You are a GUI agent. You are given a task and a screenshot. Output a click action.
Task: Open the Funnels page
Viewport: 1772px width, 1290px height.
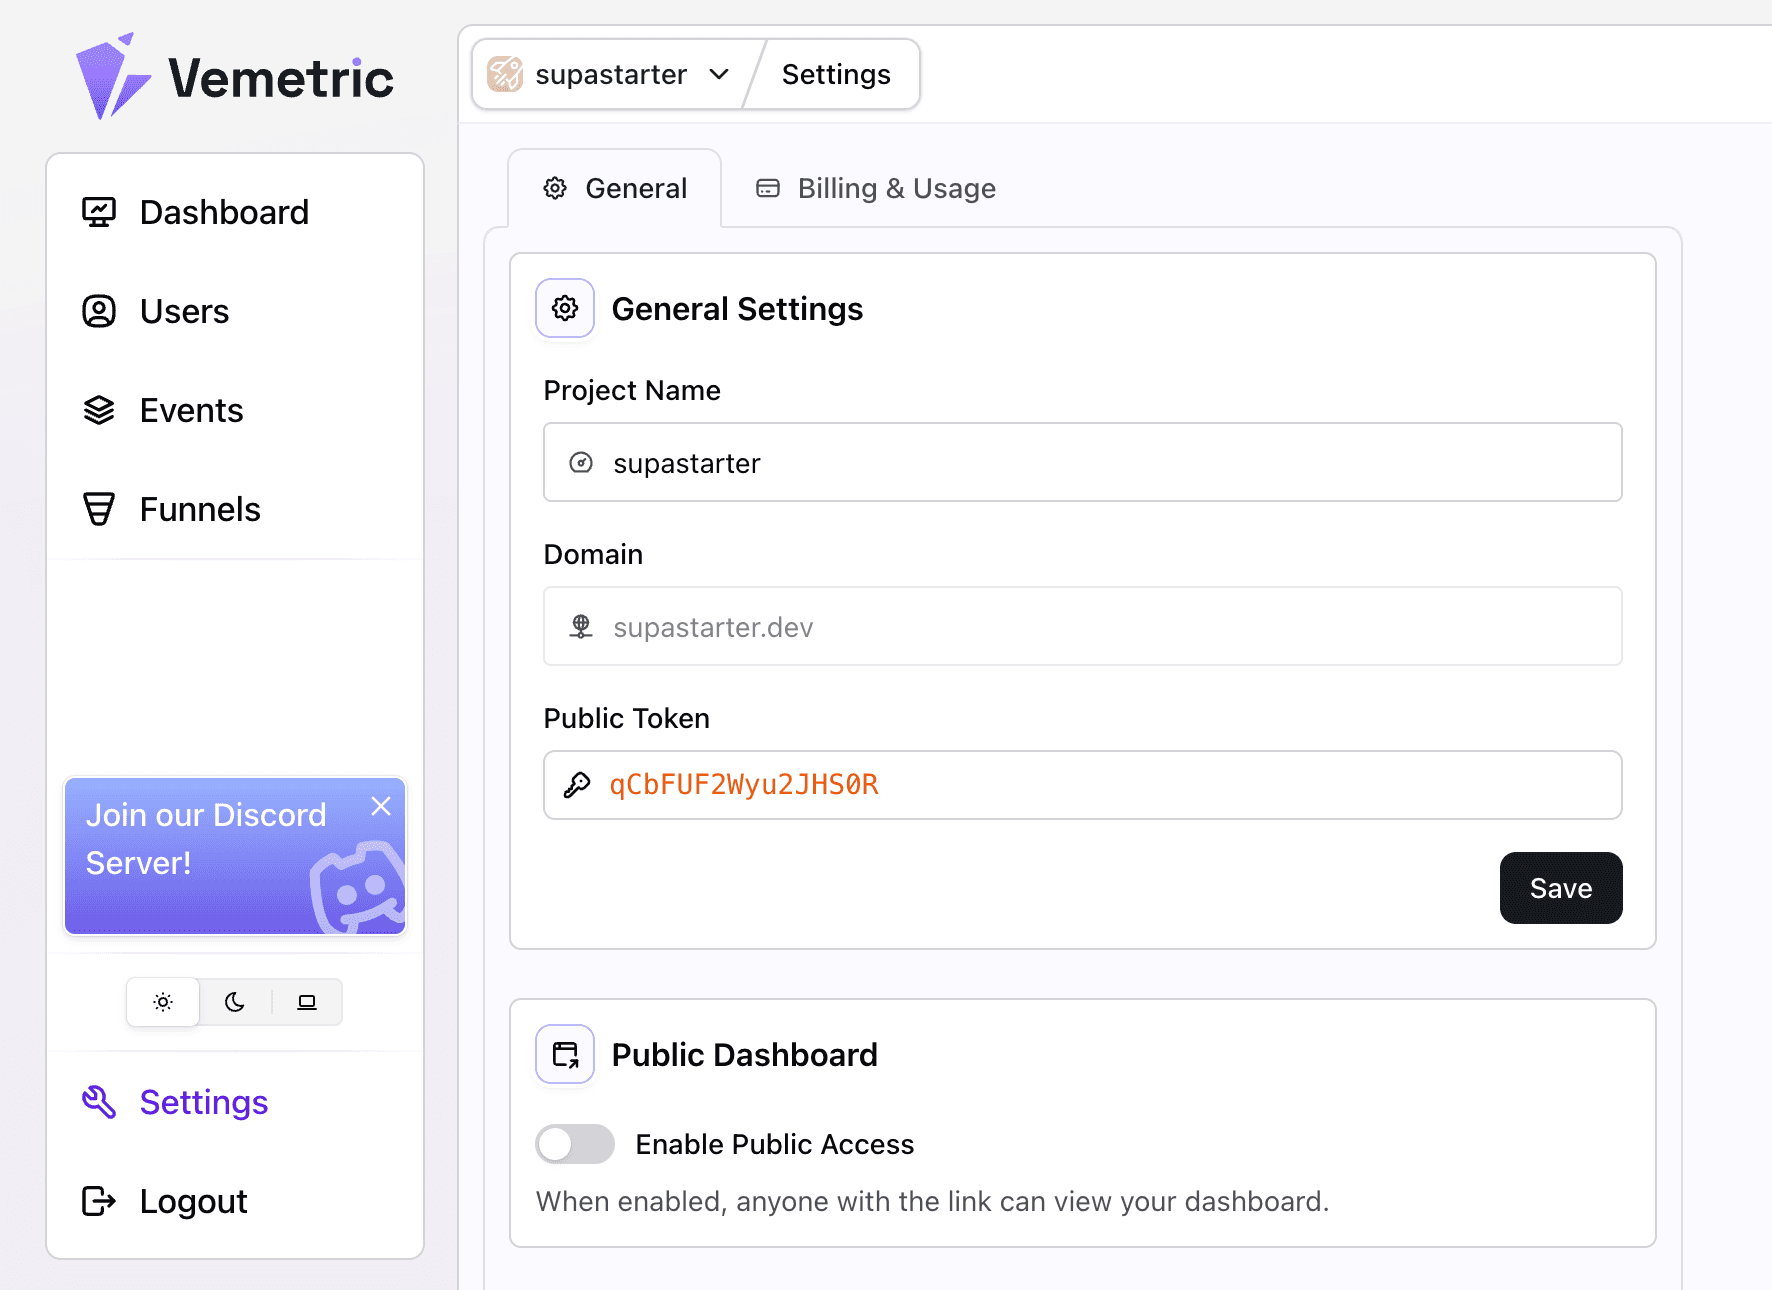[x=235, y=509]
